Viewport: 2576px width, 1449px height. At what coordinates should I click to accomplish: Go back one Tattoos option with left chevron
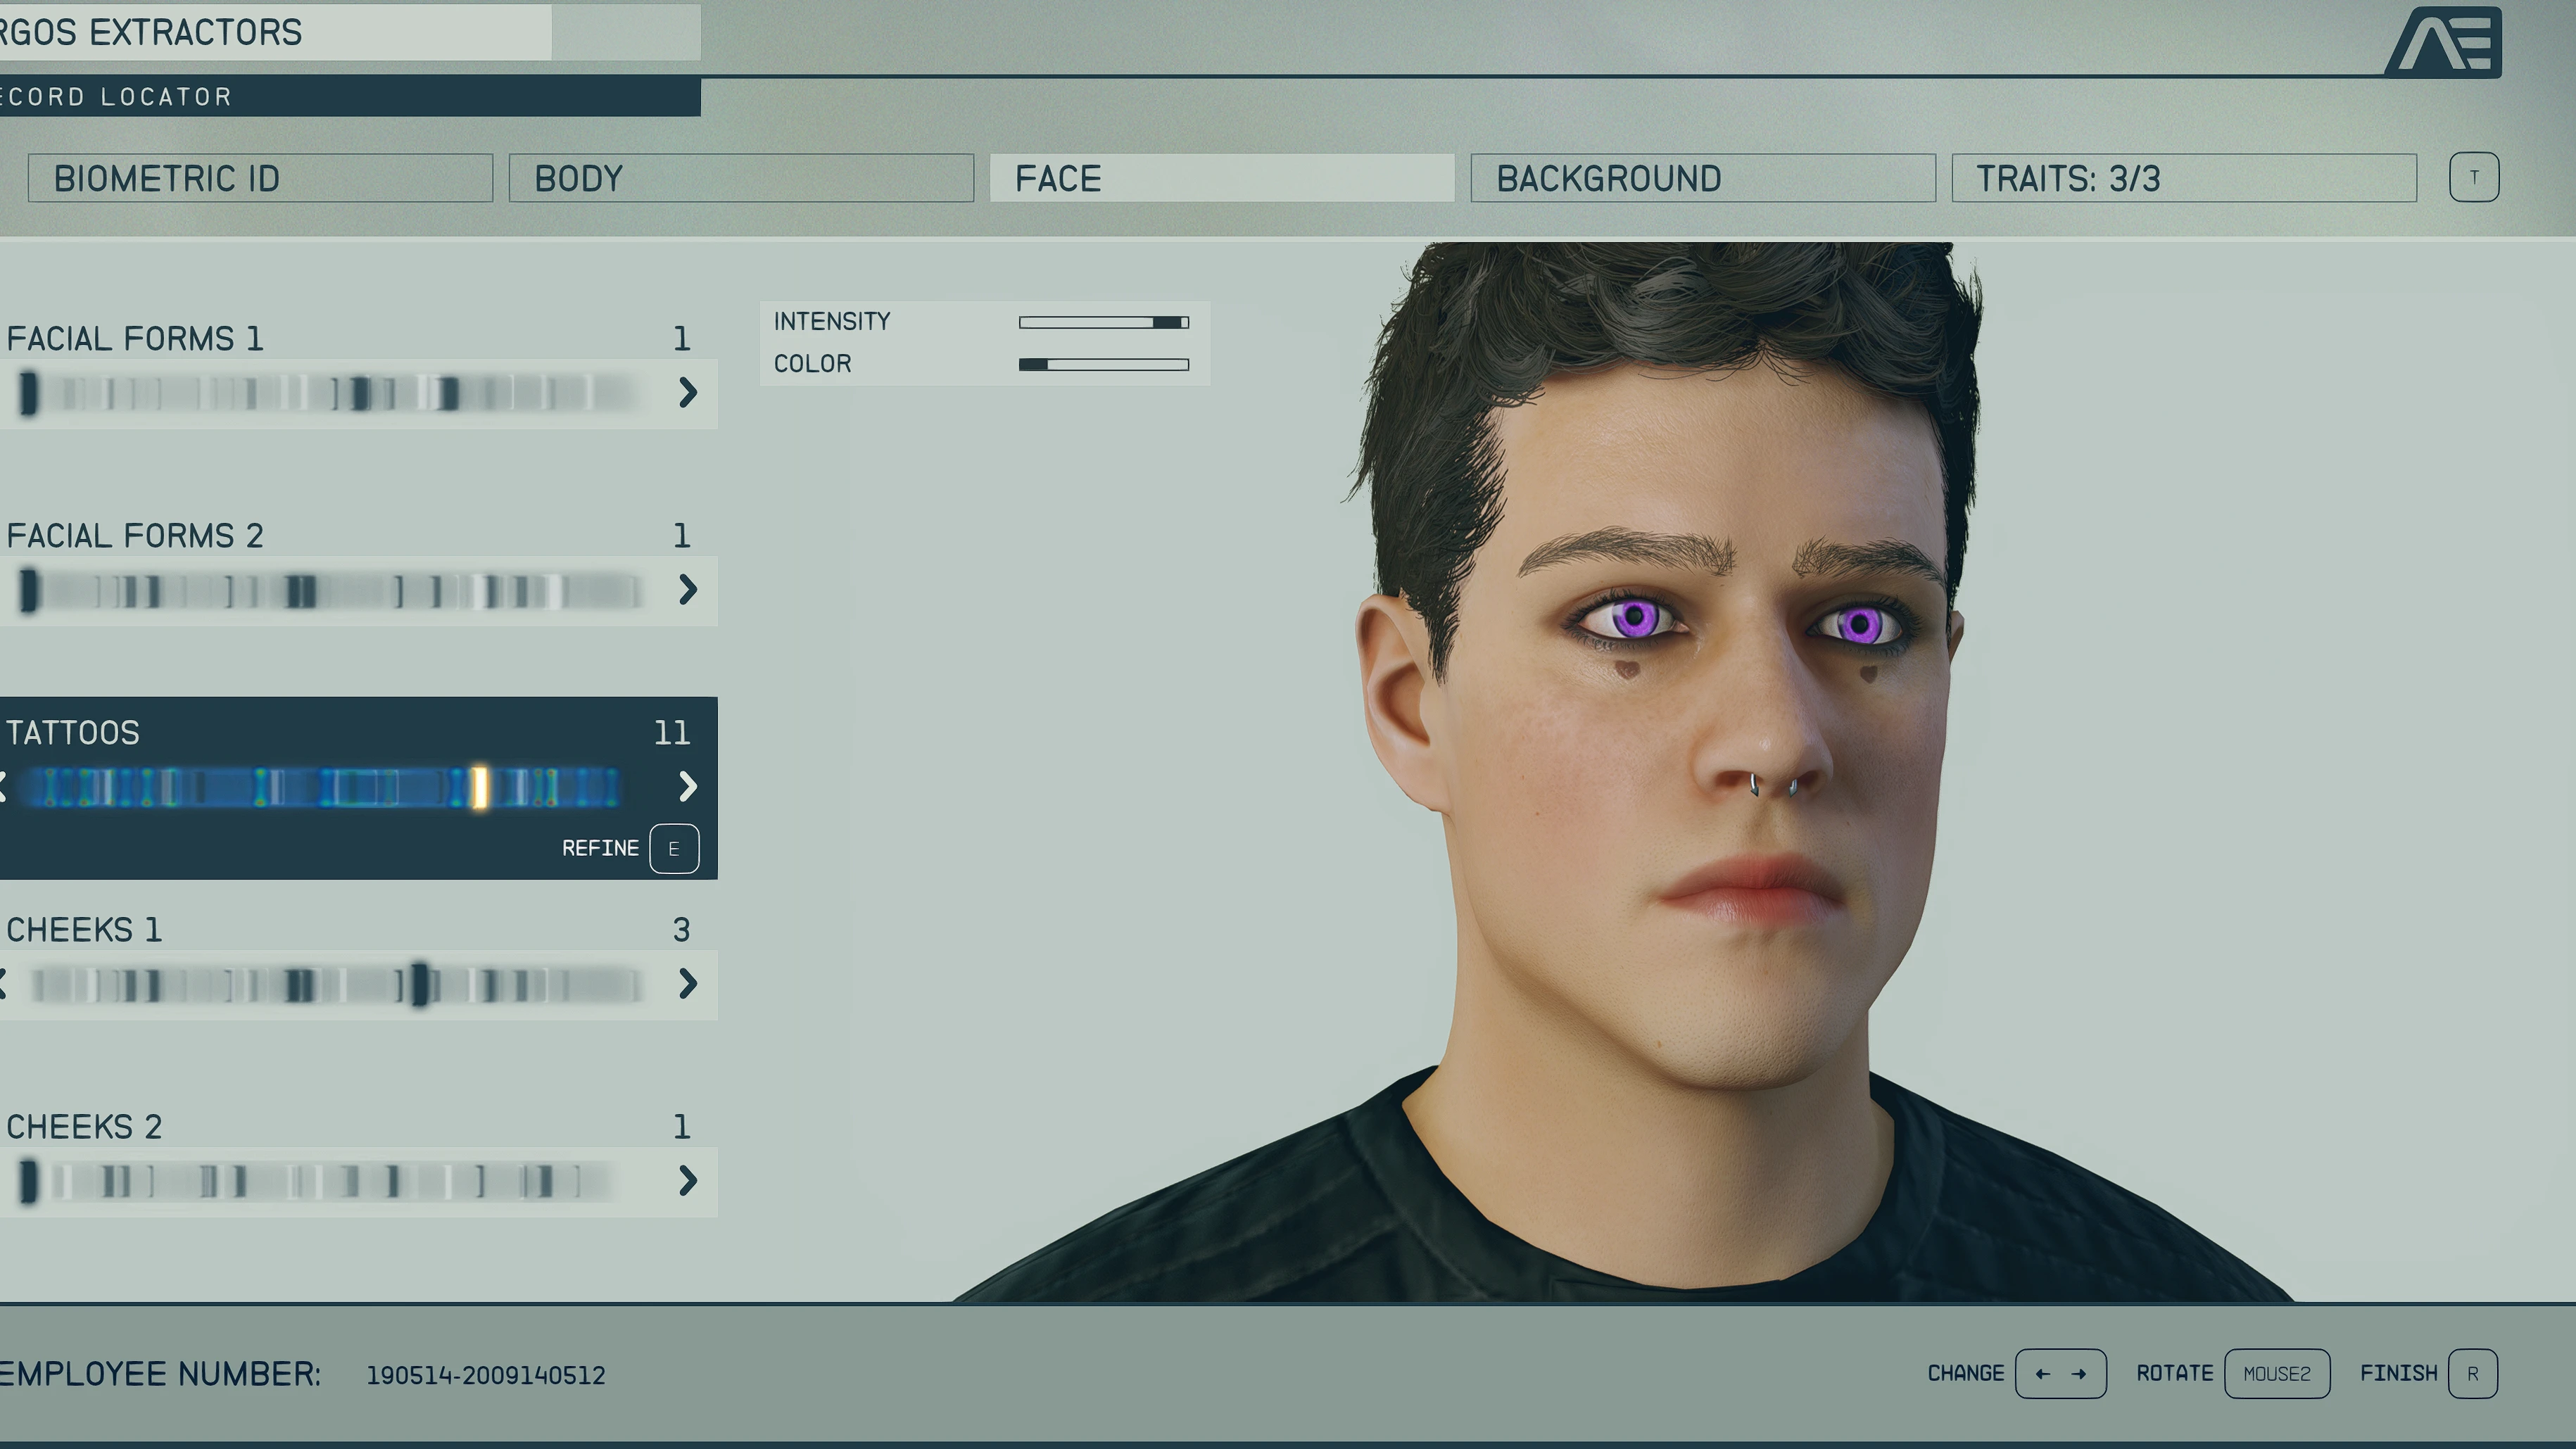pos(4,786)
